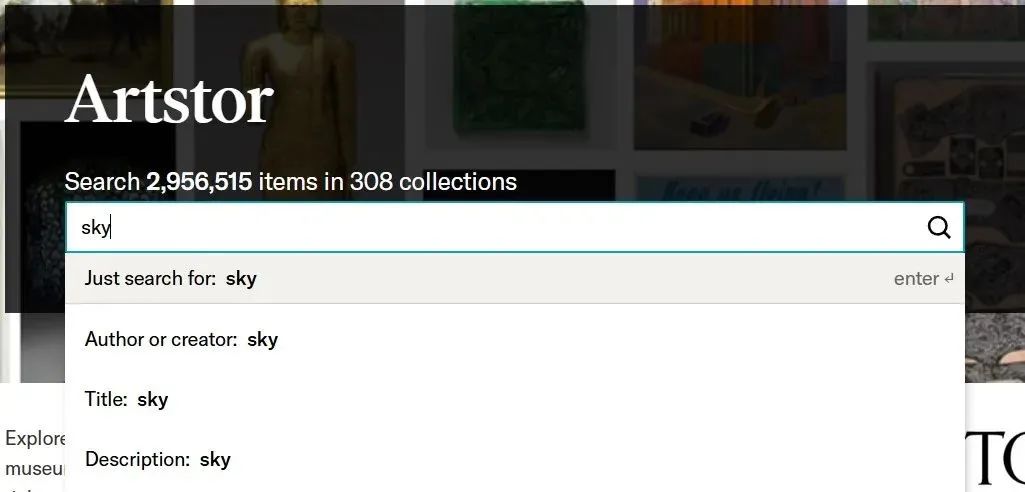Click the 'enter' return key hint
Image resolution: width=1025 pixels, height=492 pixels.
click(923, 278)
